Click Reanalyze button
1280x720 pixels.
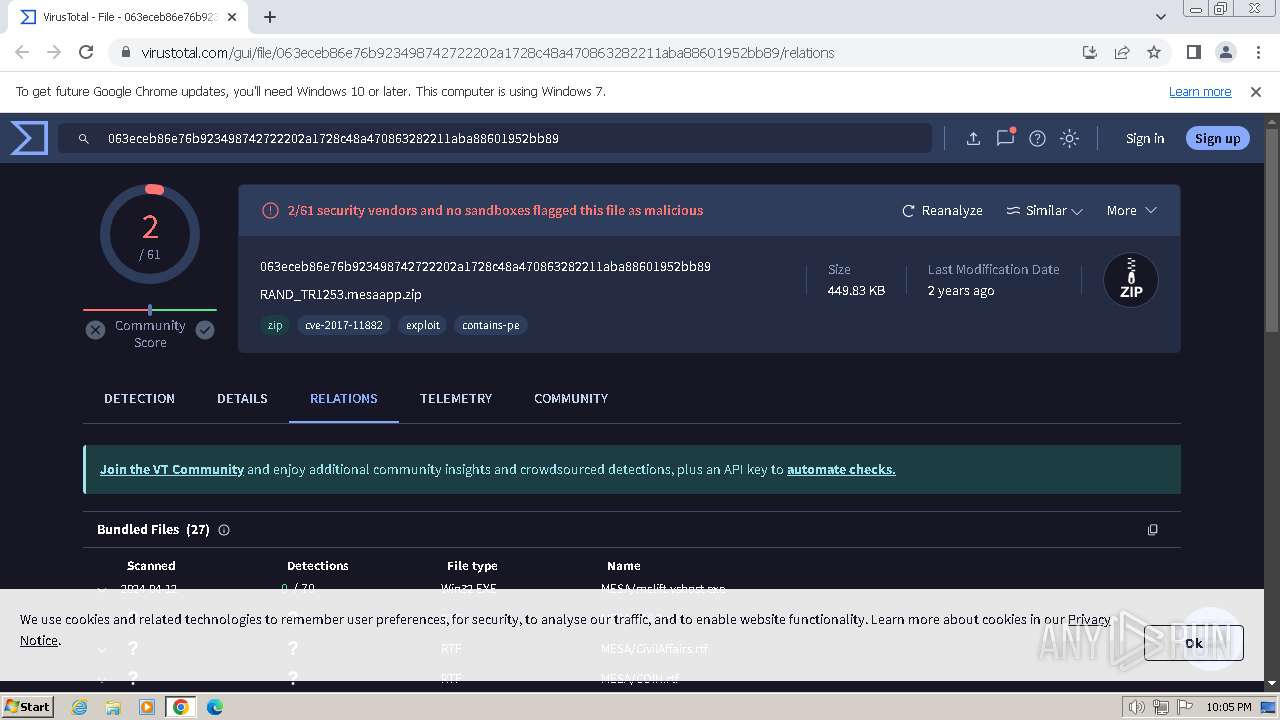(942, 211)
